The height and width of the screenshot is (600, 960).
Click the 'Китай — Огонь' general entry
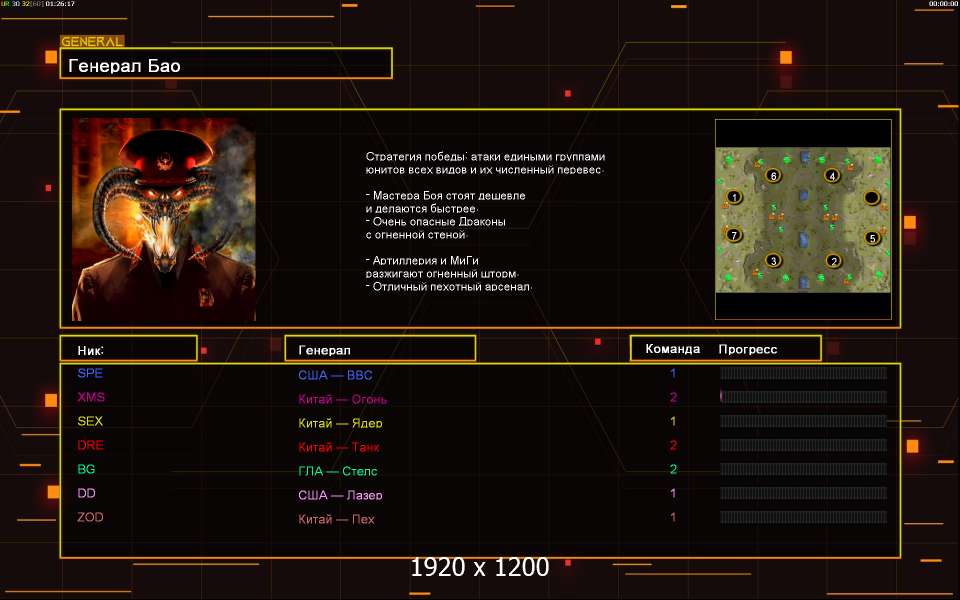342,399
